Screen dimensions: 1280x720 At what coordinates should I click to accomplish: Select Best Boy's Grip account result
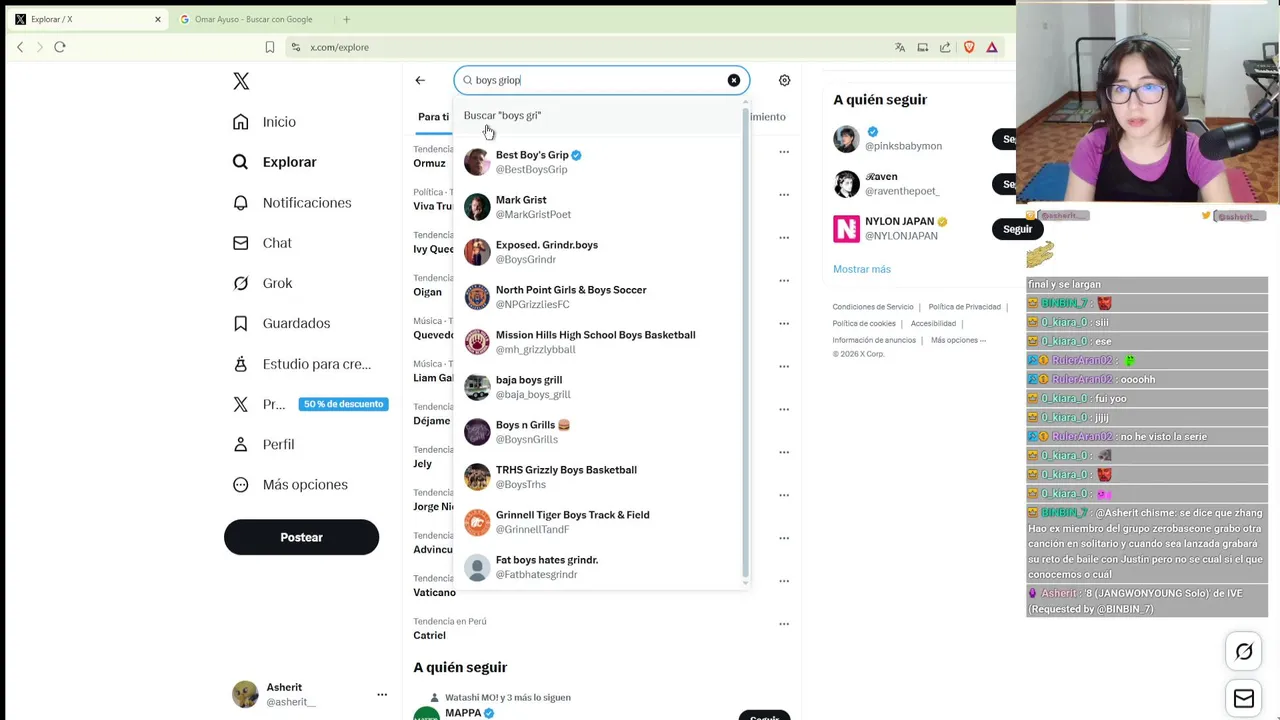pos(600,162)
